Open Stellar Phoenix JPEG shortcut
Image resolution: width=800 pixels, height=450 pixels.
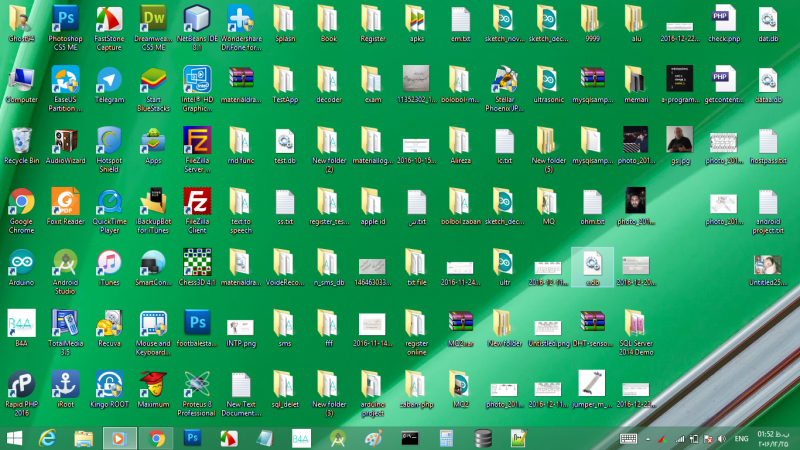[504, 89]
